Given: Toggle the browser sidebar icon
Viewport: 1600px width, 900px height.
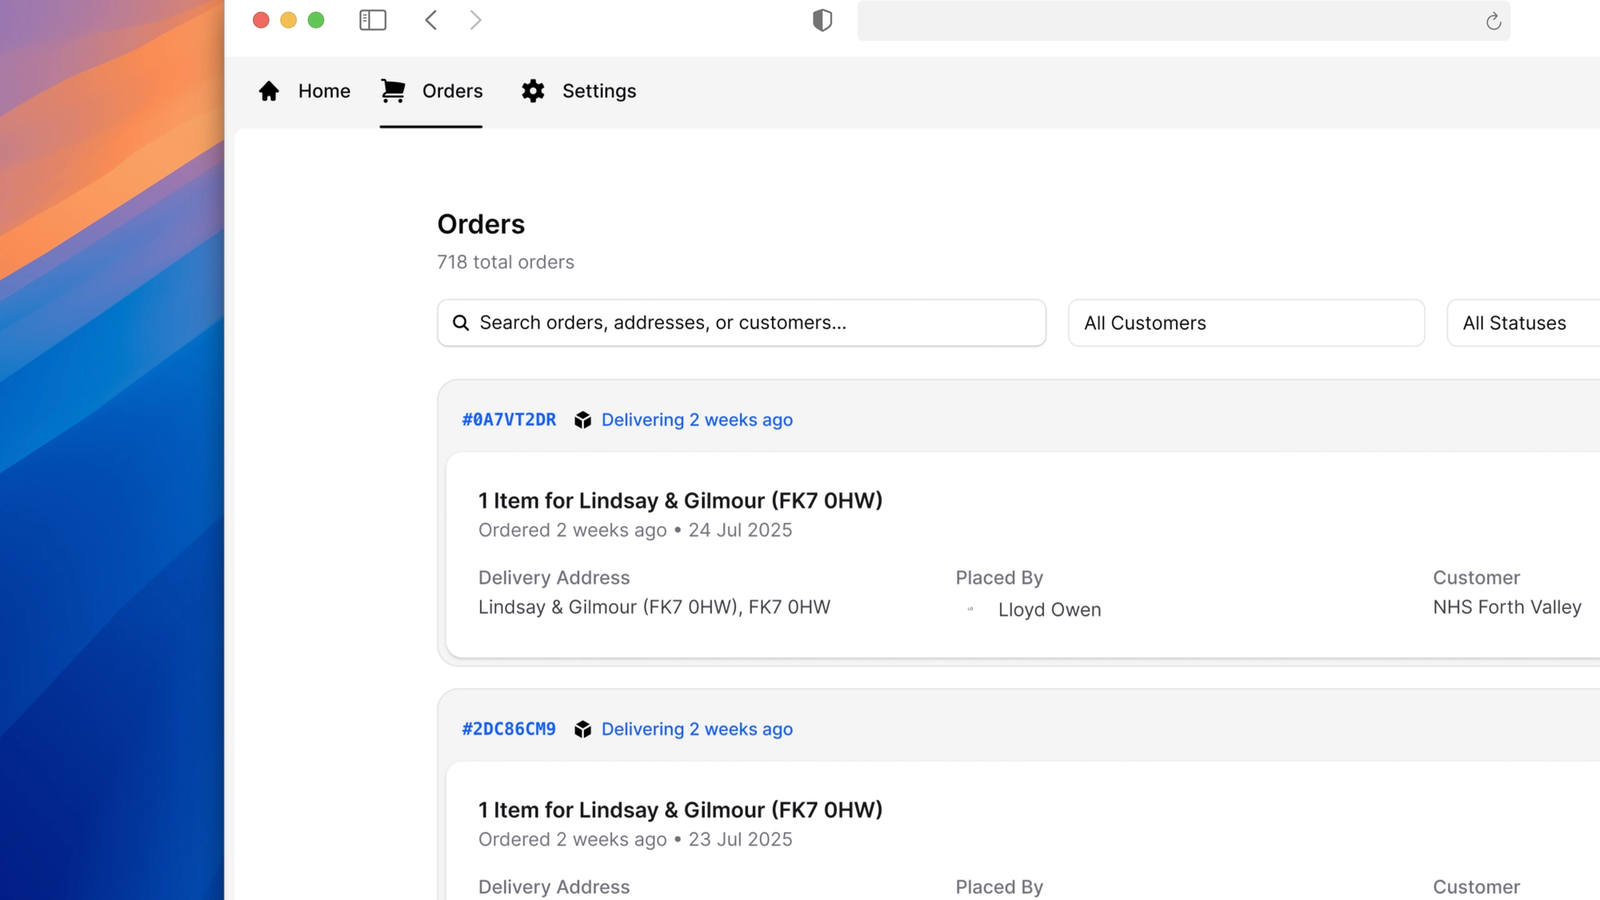Looking at the screenshot, I should [x=373, y=20].
